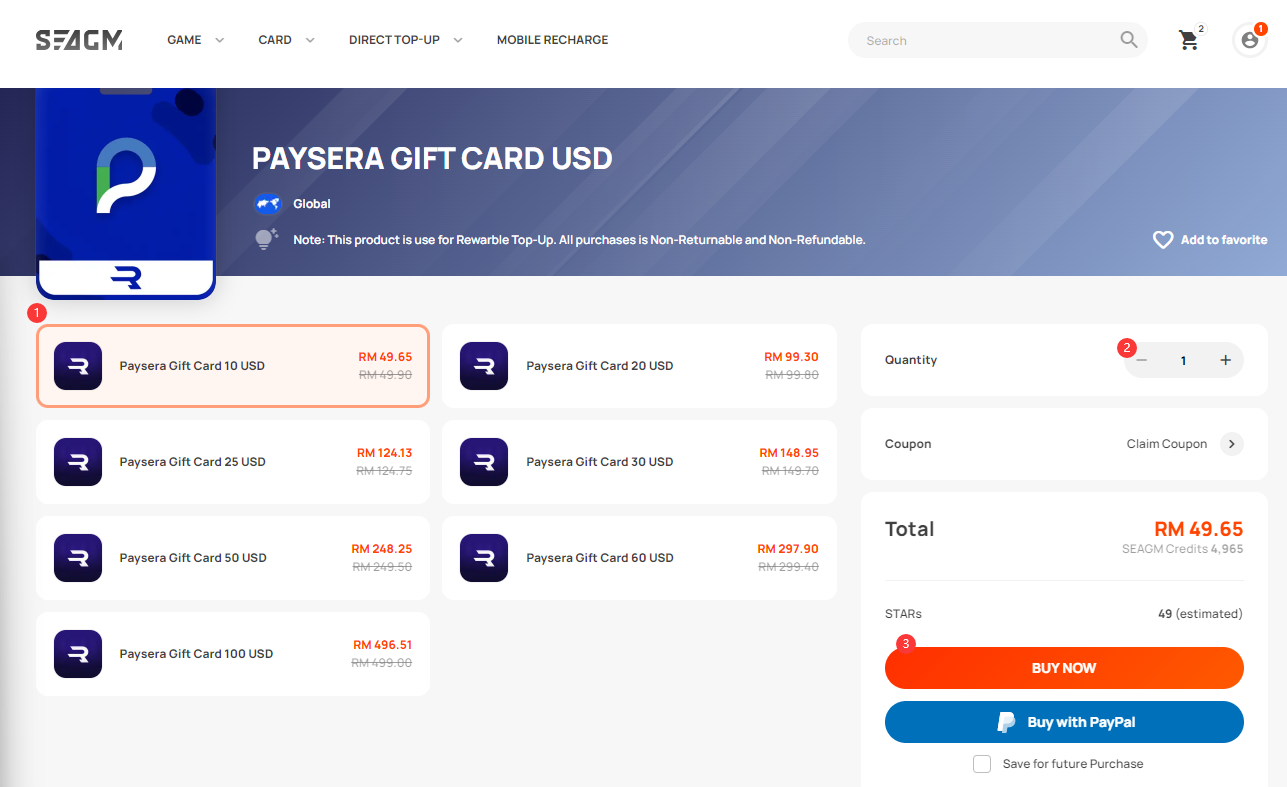Screen dimensions: 1287x787
Task: Click the BUY NOW button
Action: [1064, 668]
